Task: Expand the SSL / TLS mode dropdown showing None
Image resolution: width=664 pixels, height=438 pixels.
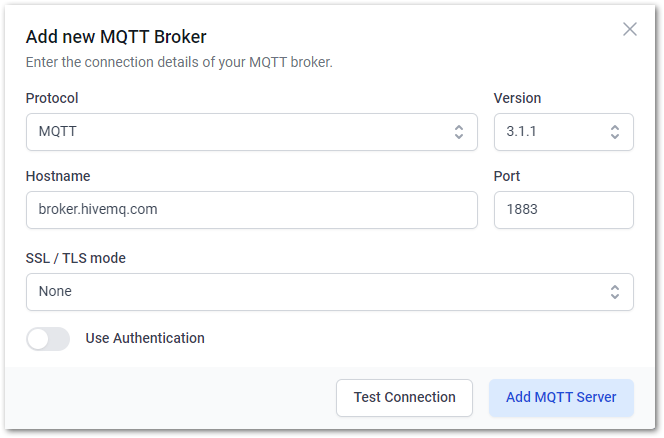Action: pyautogui.click(x=330, y=292)
